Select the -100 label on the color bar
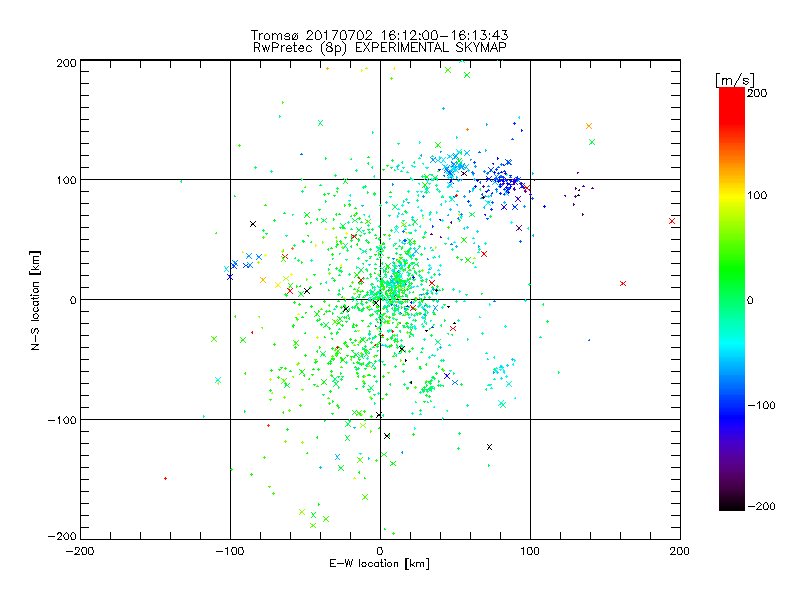 tap(761, 406)
